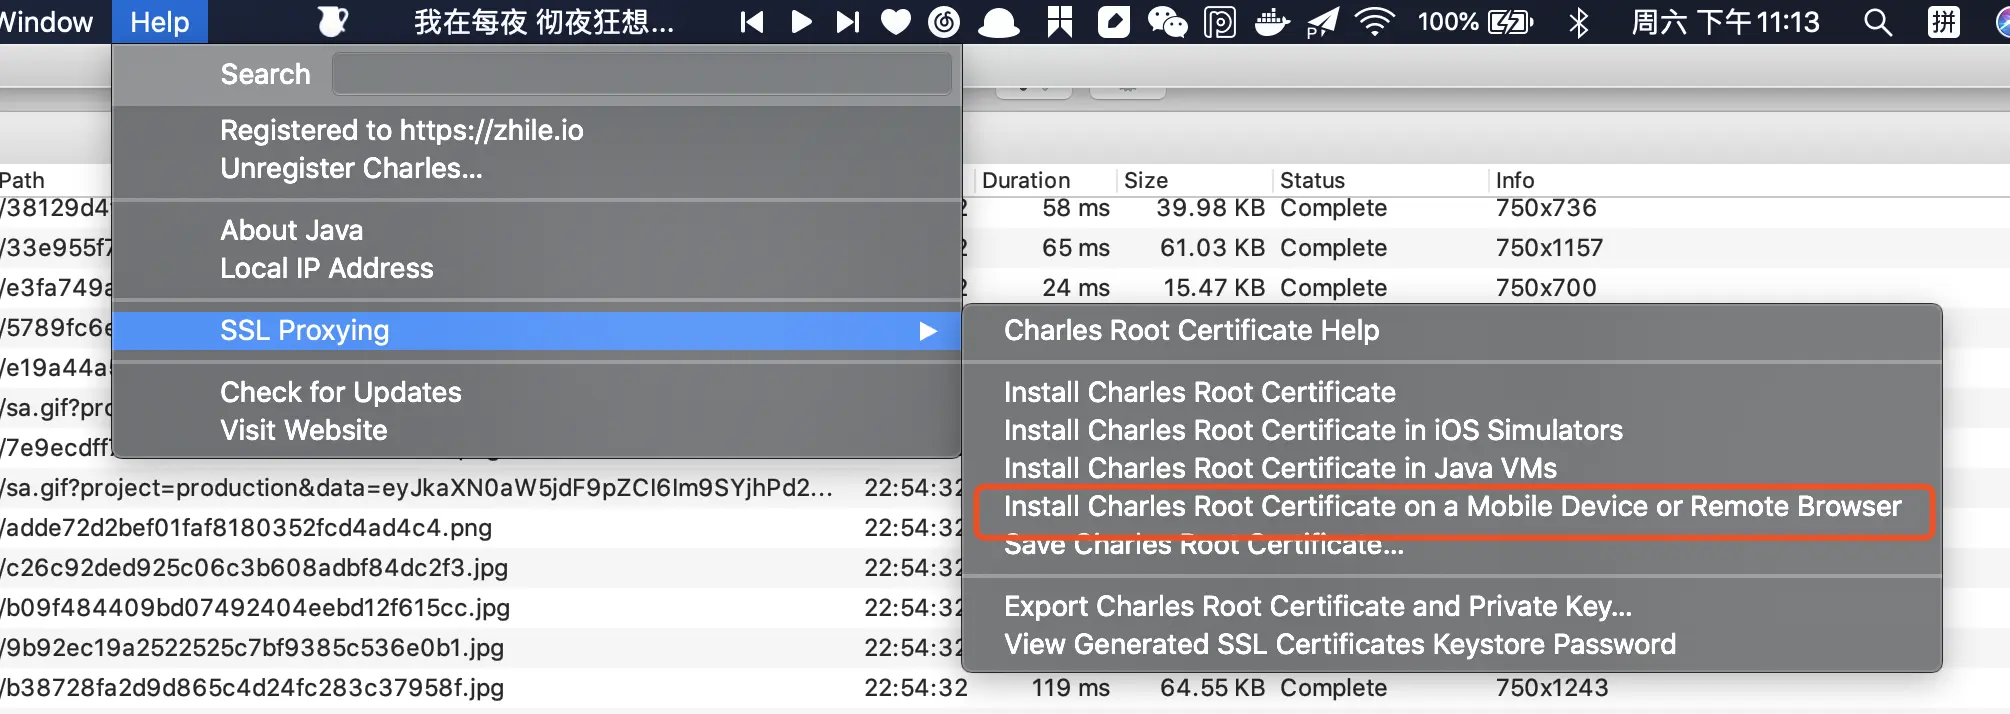
Task: Select Install Charles Root Certificate on Mobile Device
Action: click(1452, 507)
